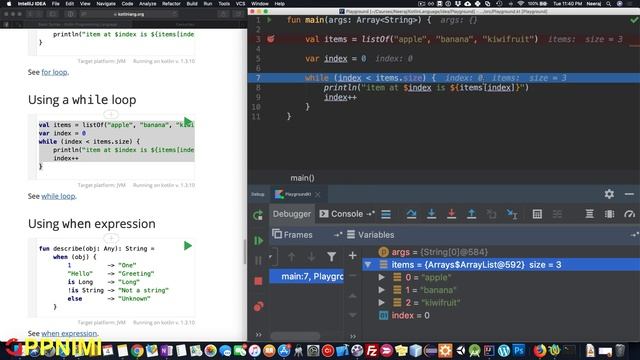Pause the running program
The image size is (640, 360).
pos(258,260)
